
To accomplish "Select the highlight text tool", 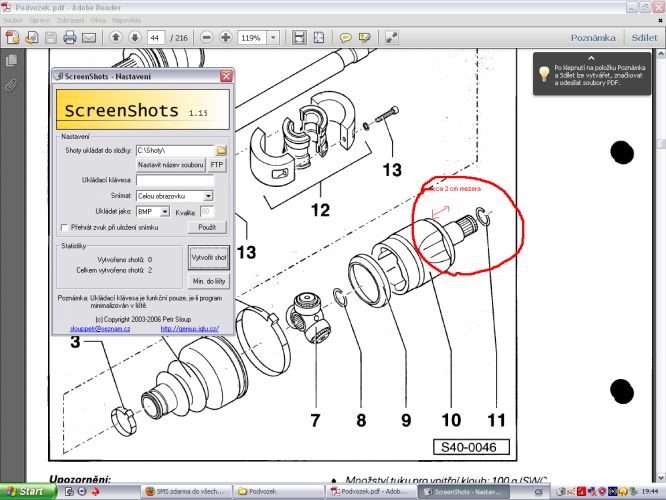I will tap(364, 38).
